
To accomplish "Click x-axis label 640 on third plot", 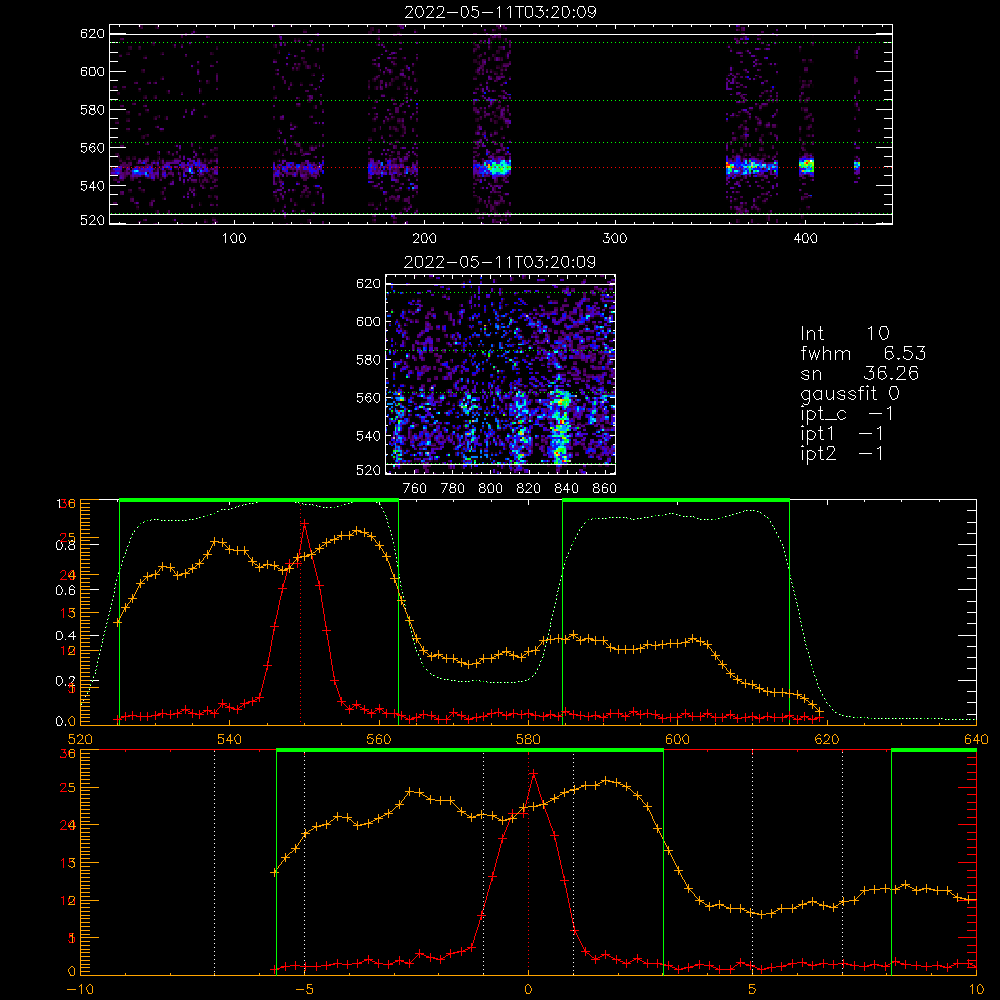I will coord(976,739).
